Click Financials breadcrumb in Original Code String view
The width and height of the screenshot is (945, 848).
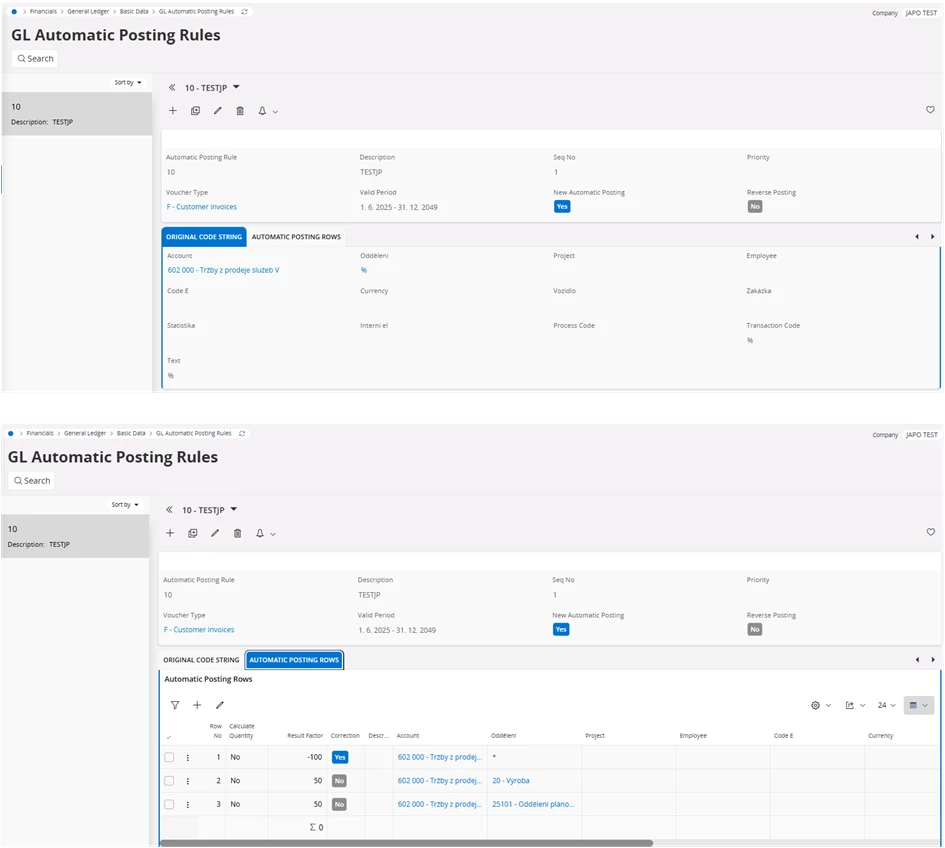43,11
